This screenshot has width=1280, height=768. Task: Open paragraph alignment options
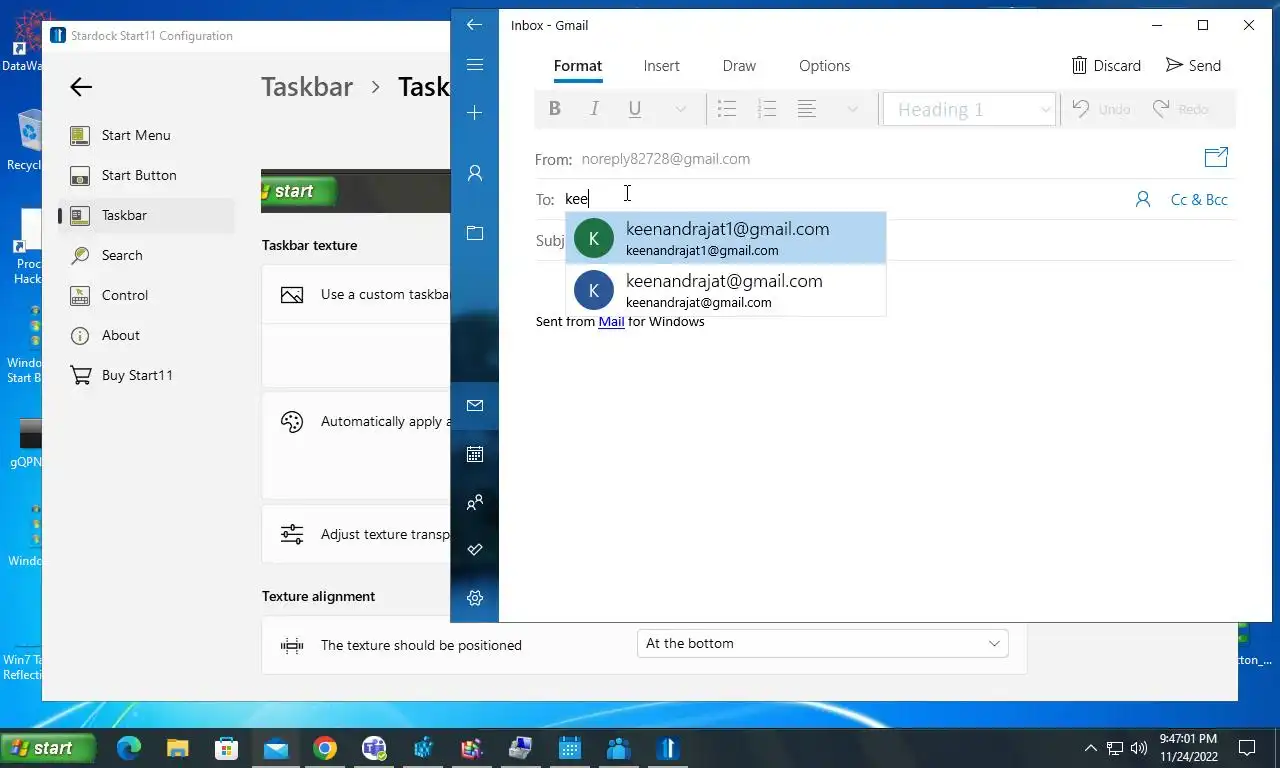pos(807,109)
